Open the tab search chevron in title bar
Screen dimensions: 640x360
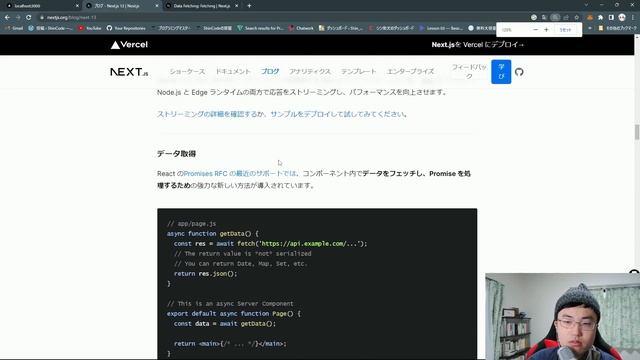pos(586,5)
